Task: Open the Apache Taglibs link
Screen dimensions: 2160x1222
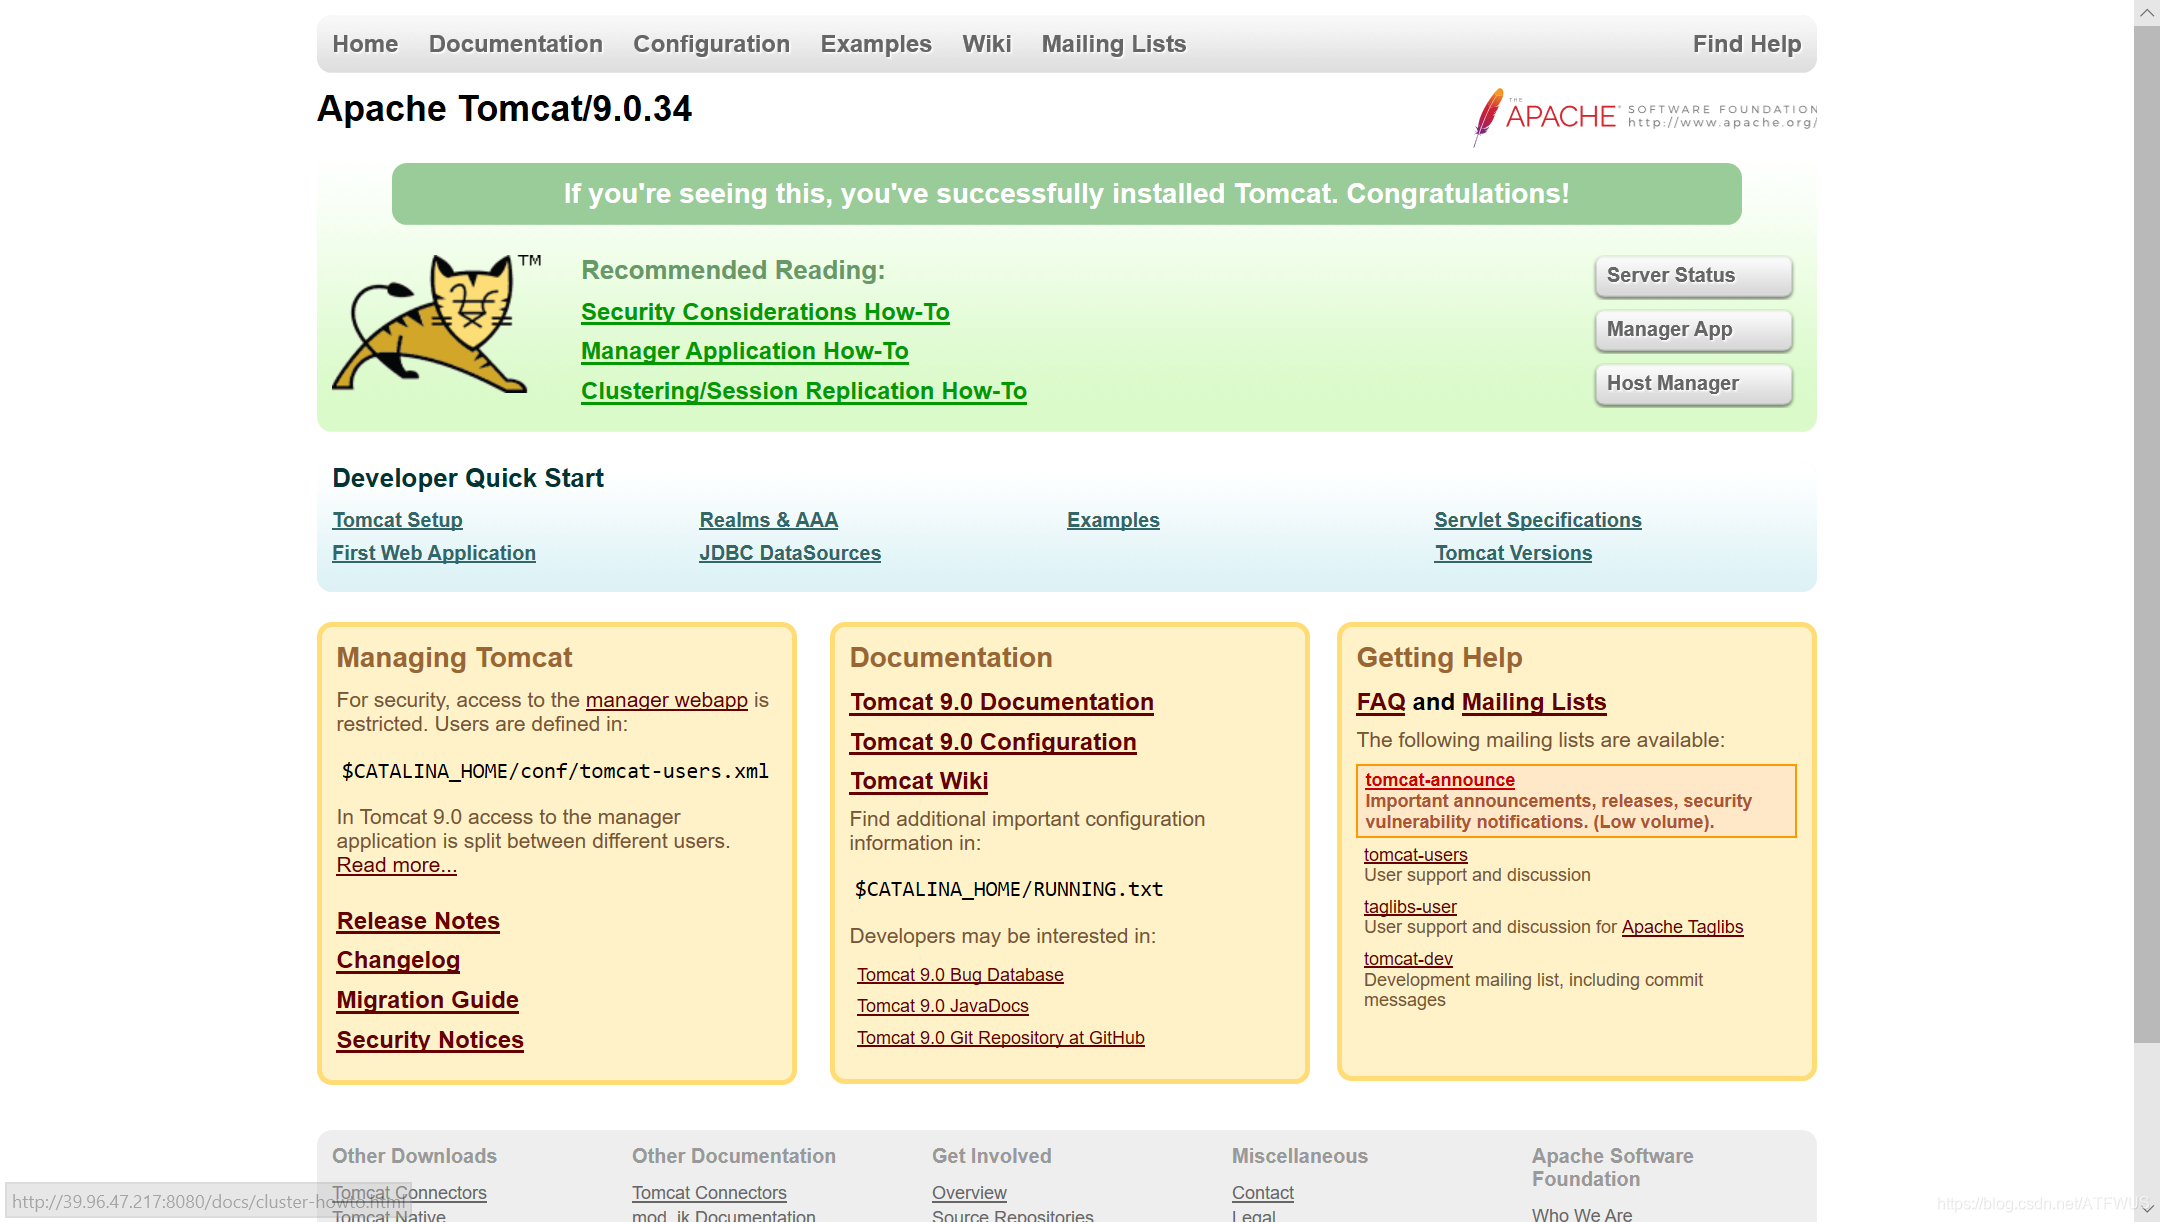Action: pos(1682,927)
